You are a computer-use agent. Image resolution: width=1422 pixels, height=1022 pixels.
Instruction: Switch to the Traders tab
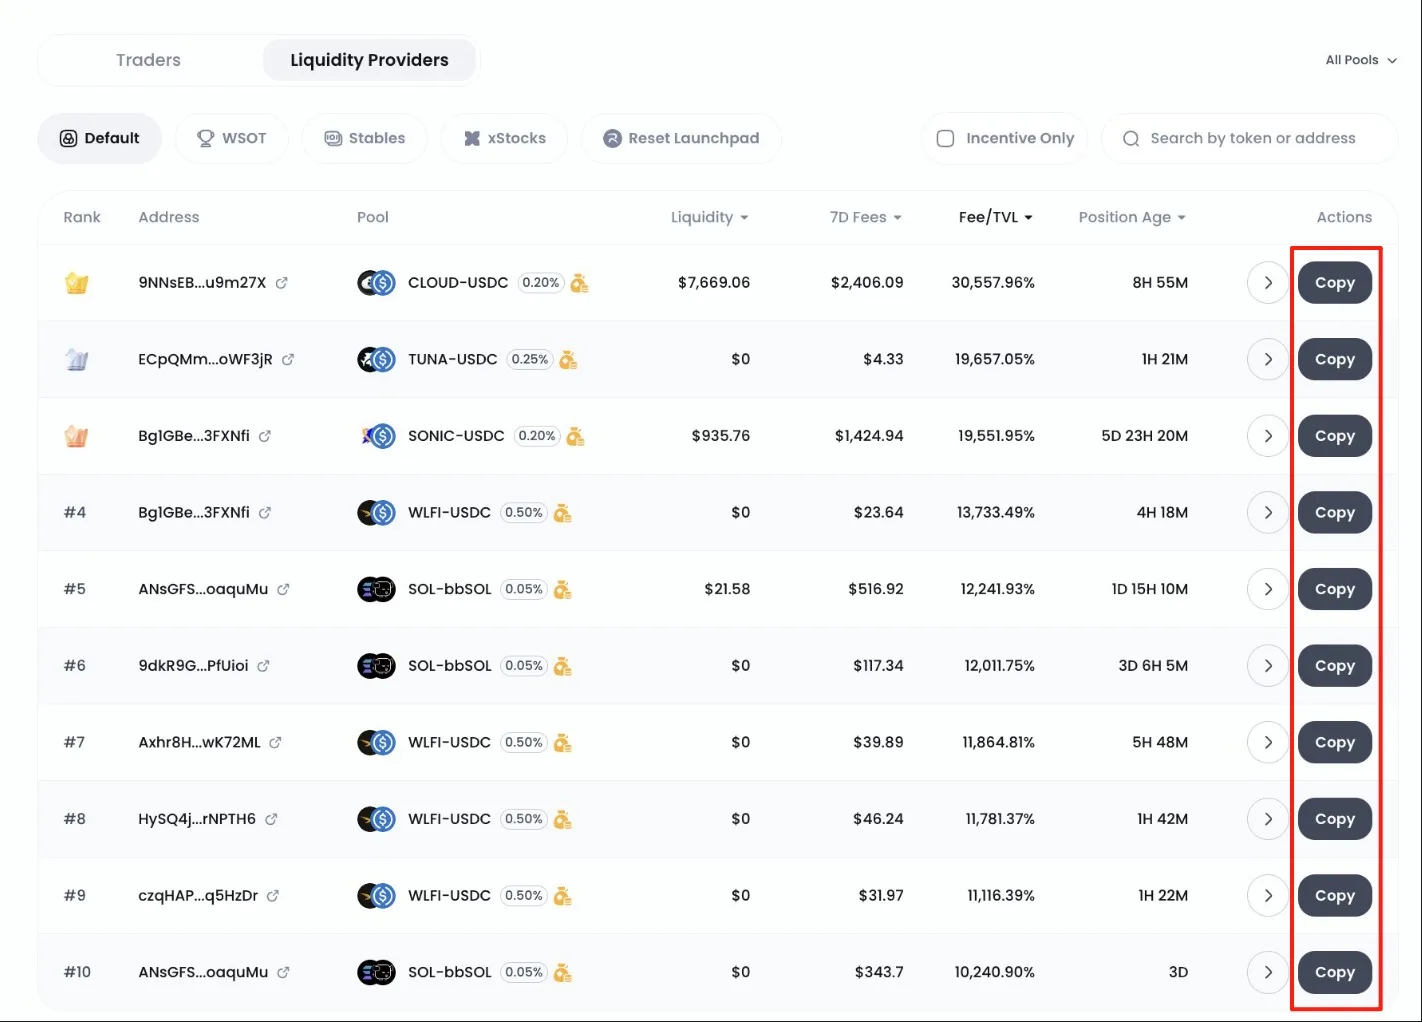coord(148,60)
